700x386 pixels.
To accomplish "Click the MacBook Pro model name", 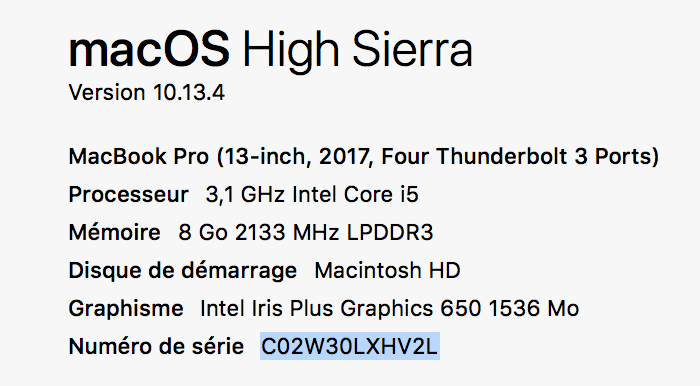I will click(x=138, y=157).
